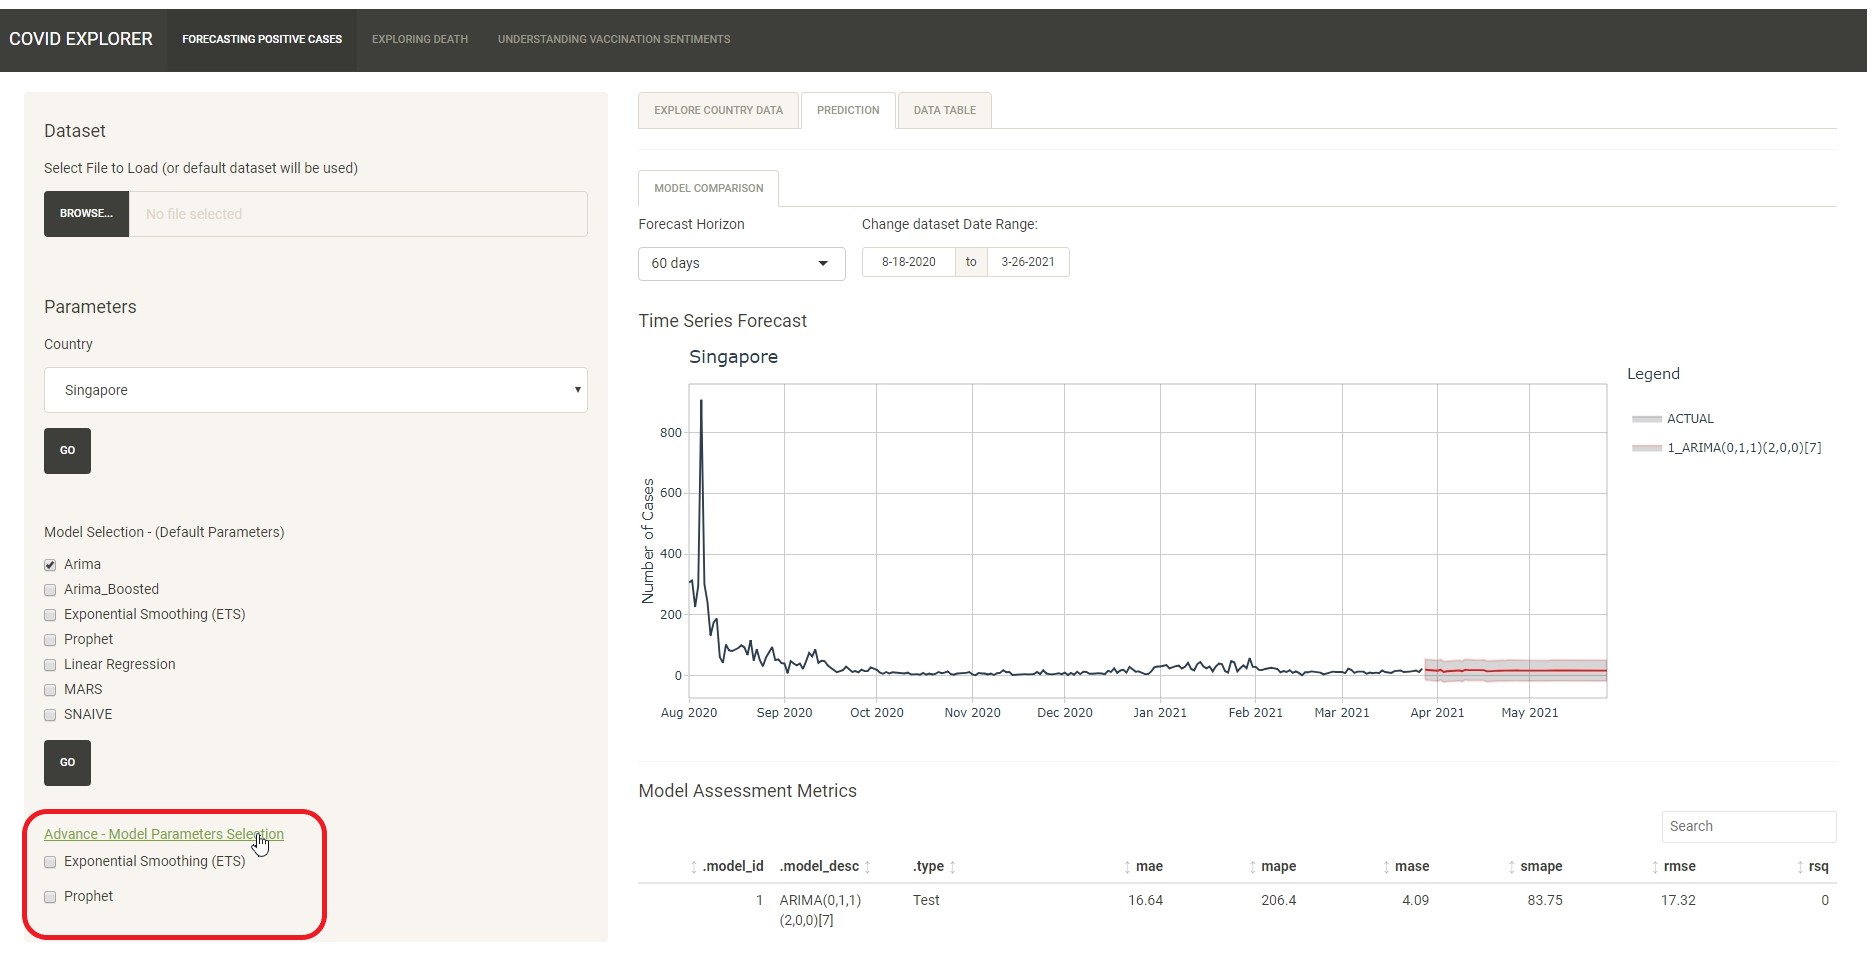The width and height of the screenshot is (1872, 954).
Task: Toggle ACTUAL series in chart legend
Action: point(1689,419)
